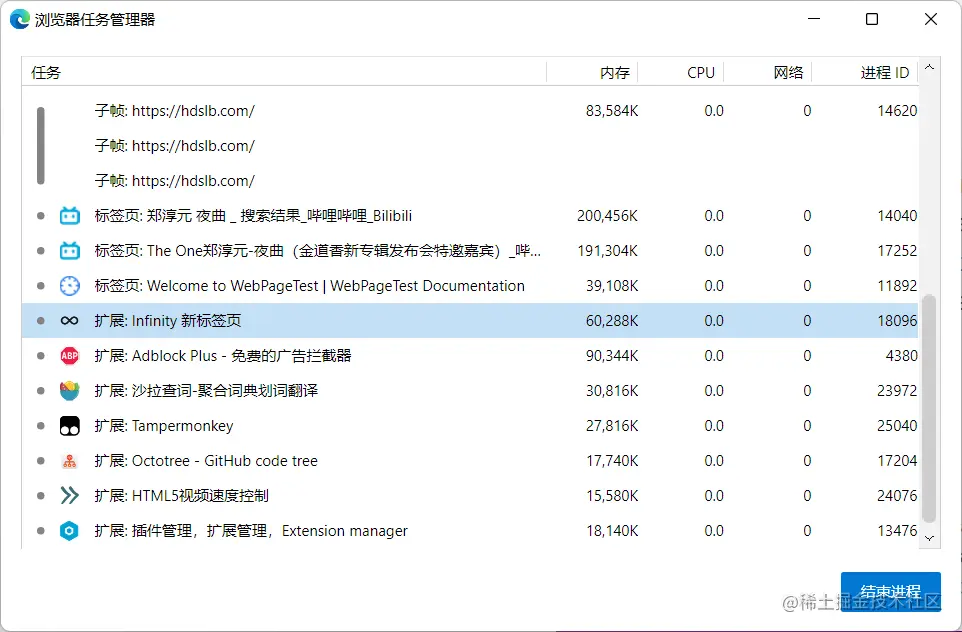The height and width of the screenshot is (632, 962).
Task: Click process ID 11892
Action: point(897,286)
